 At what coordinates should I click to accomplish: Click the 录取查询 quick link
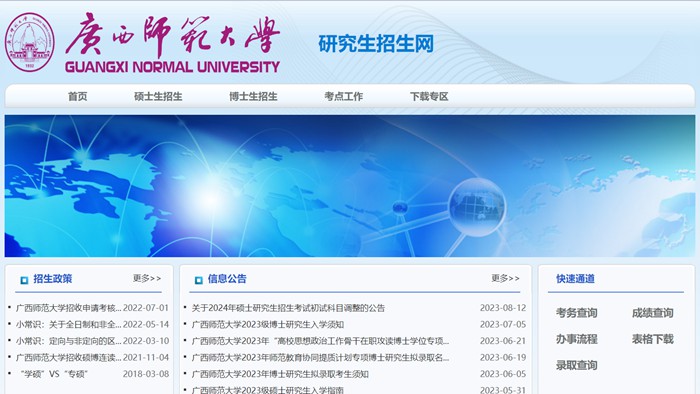point(576,365)
